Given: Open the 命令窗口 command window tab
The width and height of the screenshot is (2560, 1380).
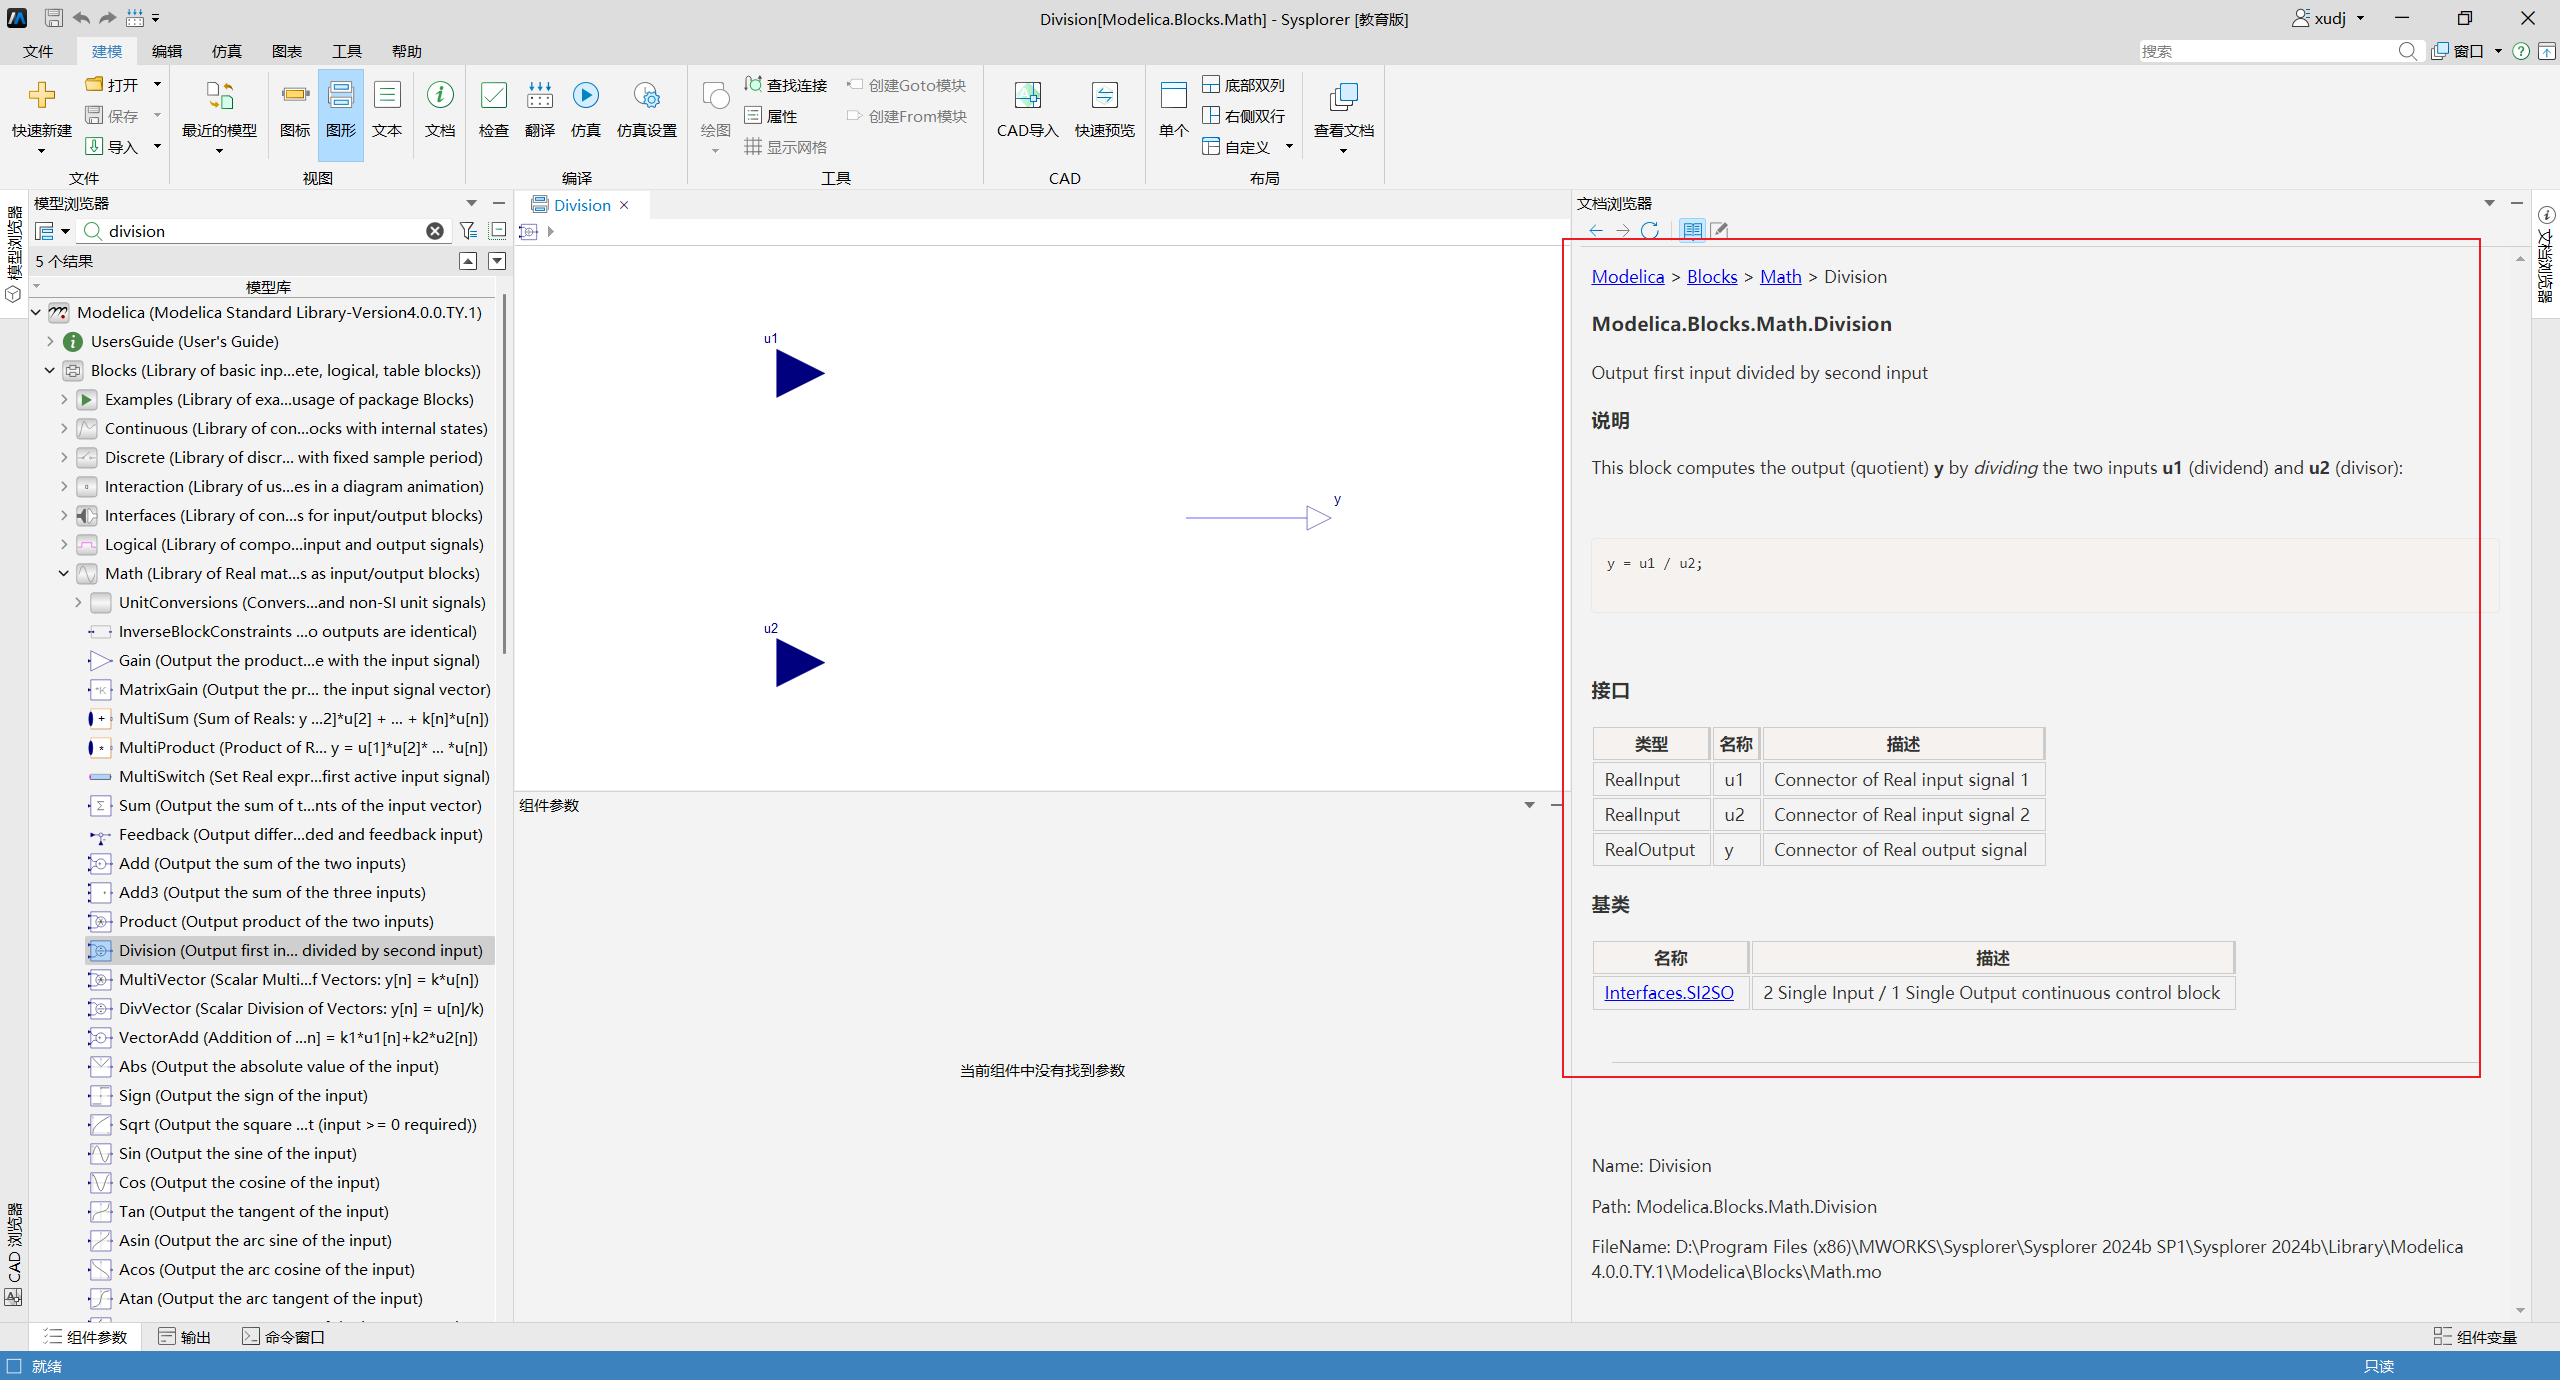Looking at the screenshot, I should [x=284, y=1337].
